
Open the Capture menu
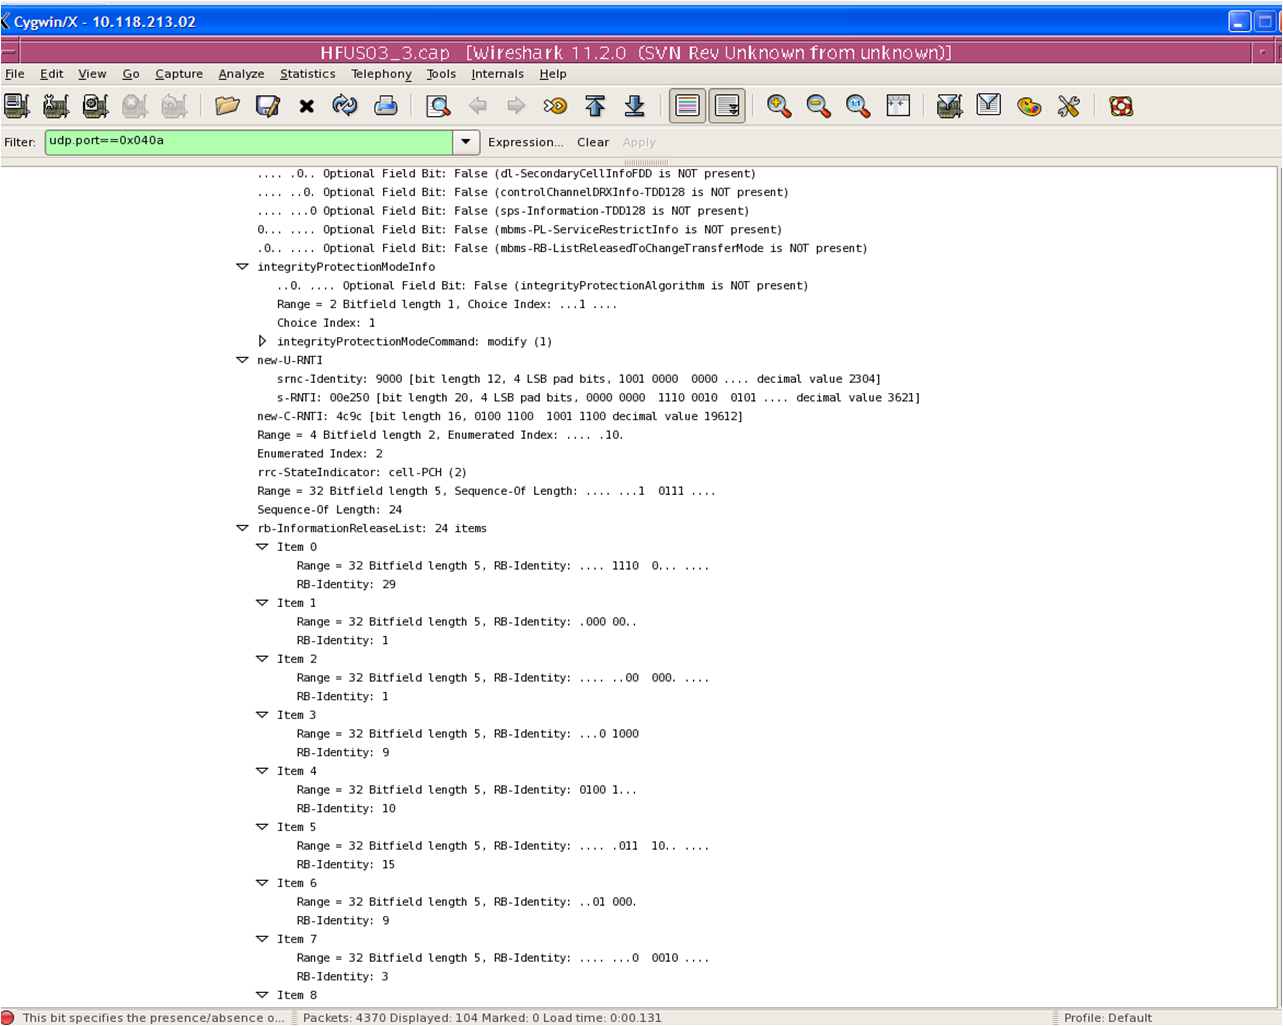tap(179, 74)
